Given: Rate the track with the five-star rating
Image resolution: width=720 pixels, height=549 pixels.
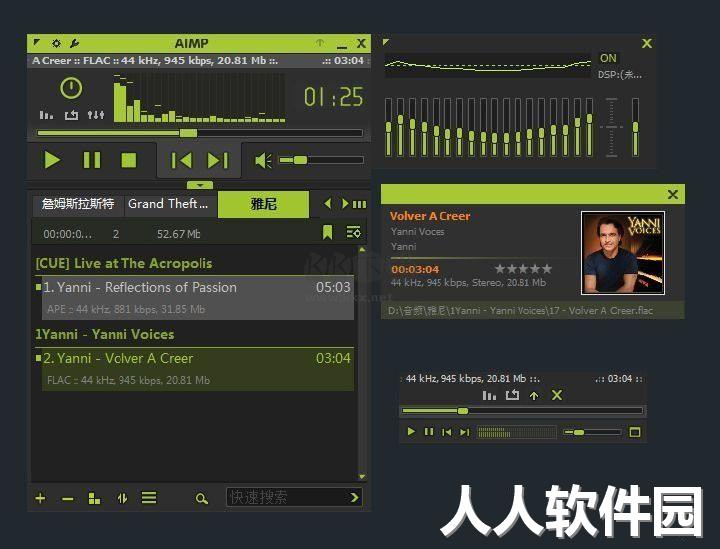Looking at the screenshot, I should (x=523, y=269).
